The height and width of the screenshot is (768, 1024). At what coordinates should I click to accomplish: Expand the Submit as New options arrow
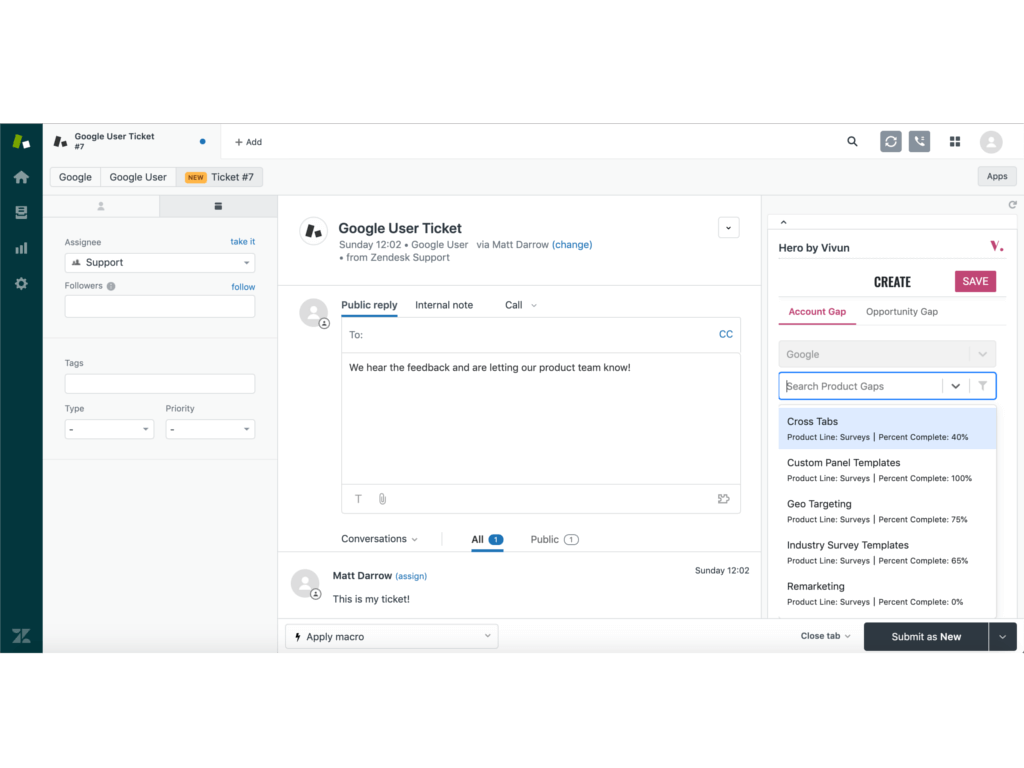(x=1003, y=637)
